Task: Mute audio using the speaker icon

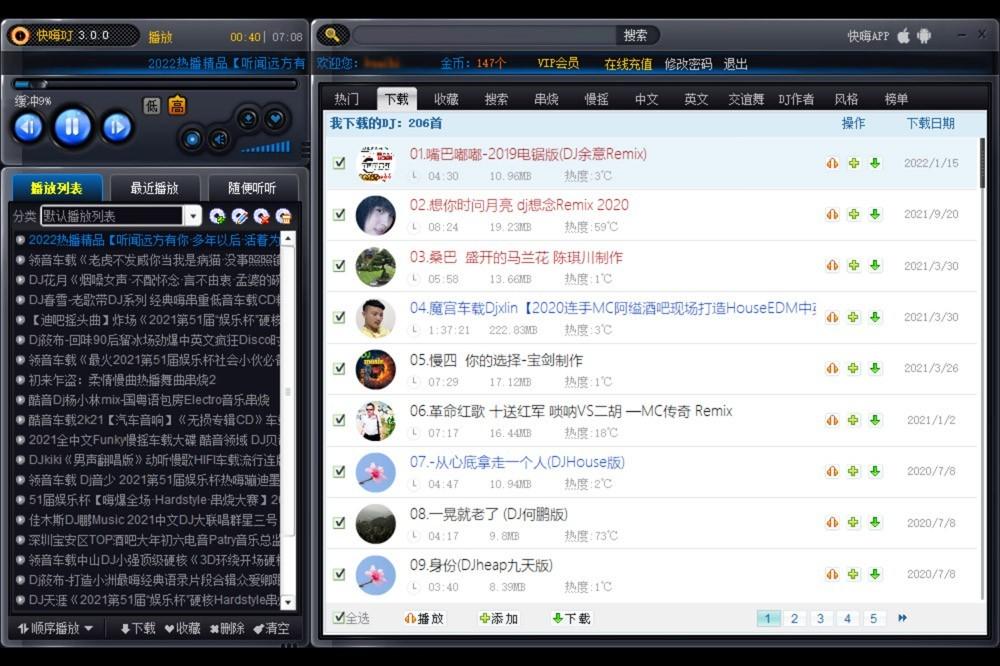Action: click(219, 139)
